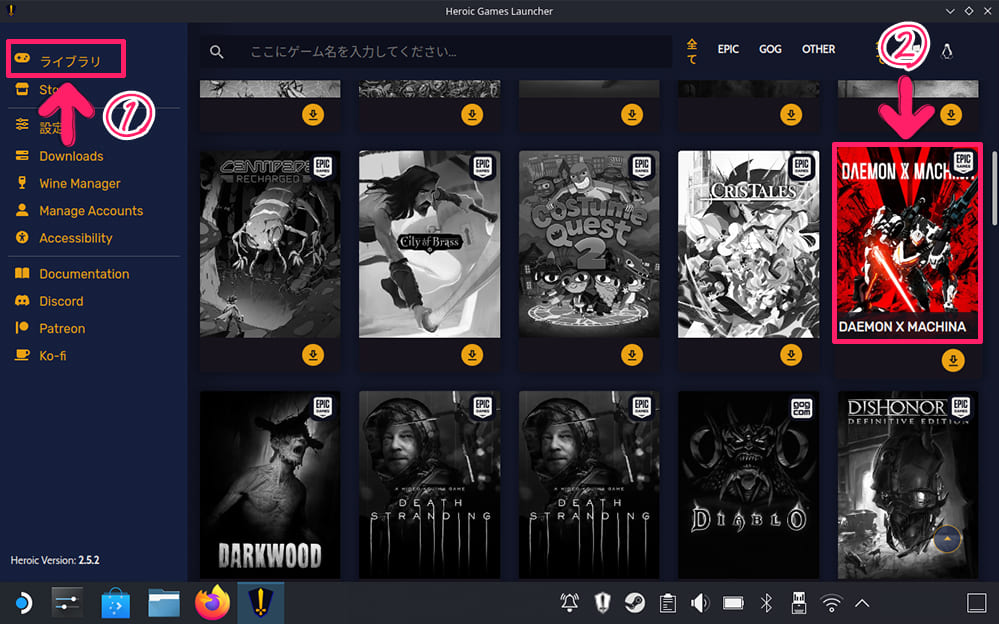The width and height of the screenshot is (999, 624).
Task: Open the ライブラリ library page in the sidebar
Action: coord(66,60)
